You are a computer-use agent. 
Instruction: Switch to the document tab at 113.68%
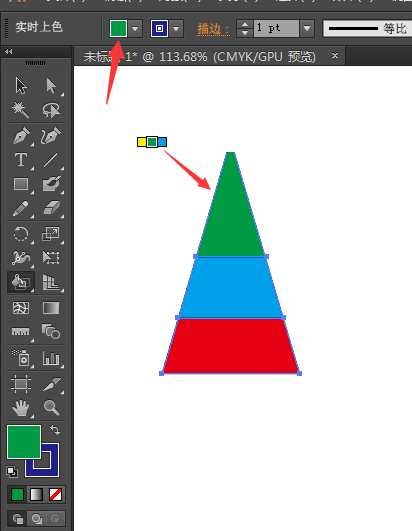200,57
